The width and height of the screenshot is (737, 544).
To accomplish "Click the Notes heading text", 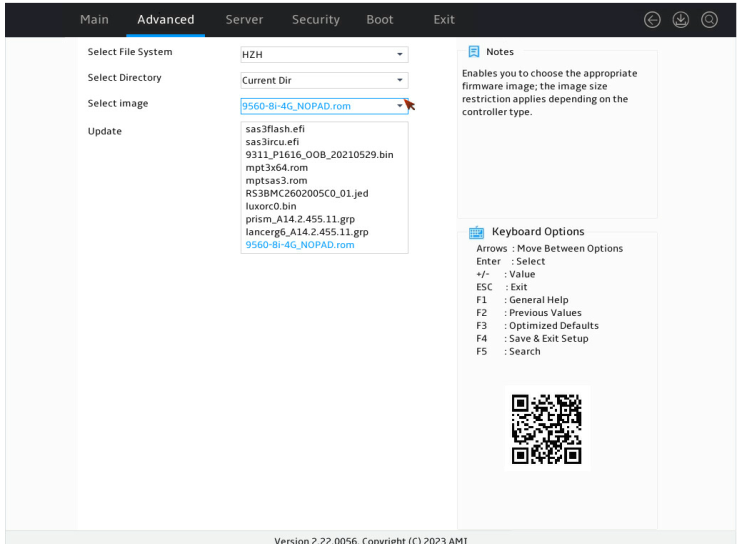I will click(500, 52).
